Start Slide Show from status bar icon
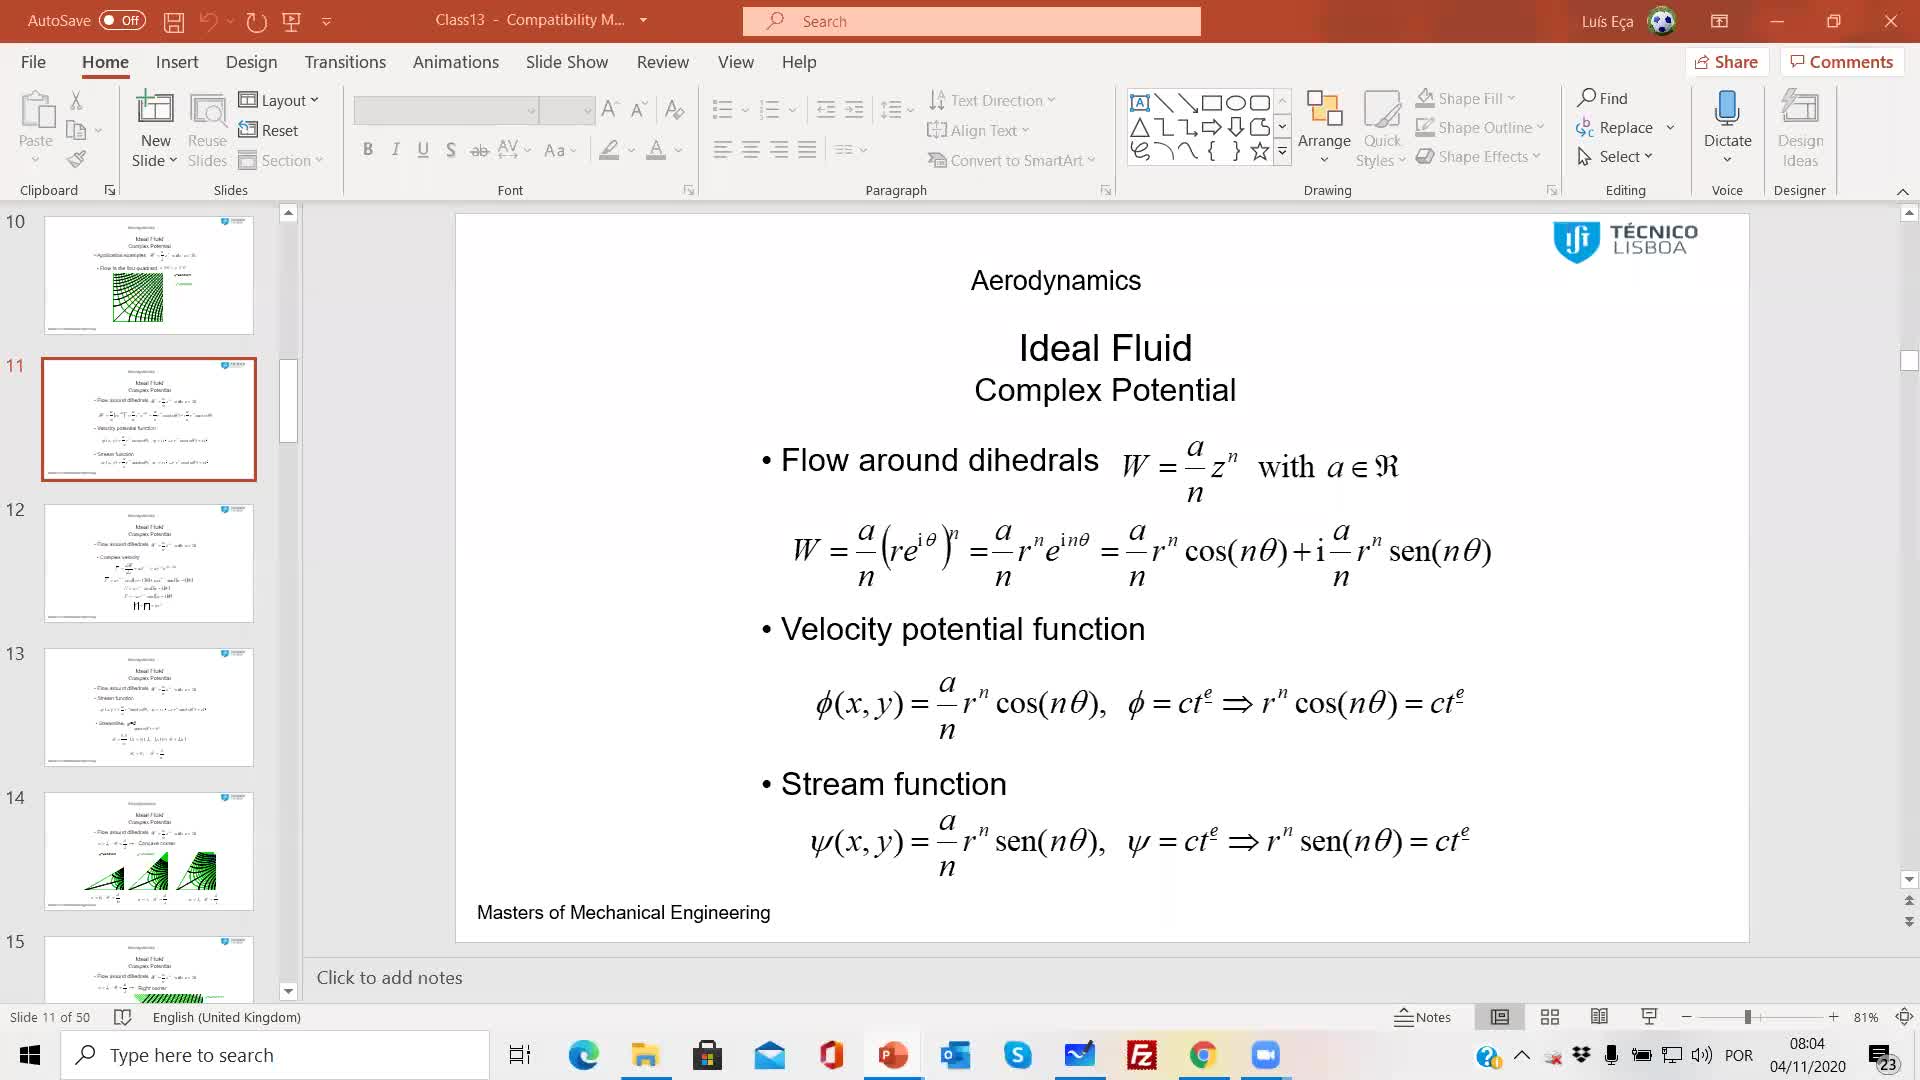 [x=1649, y=1017]
